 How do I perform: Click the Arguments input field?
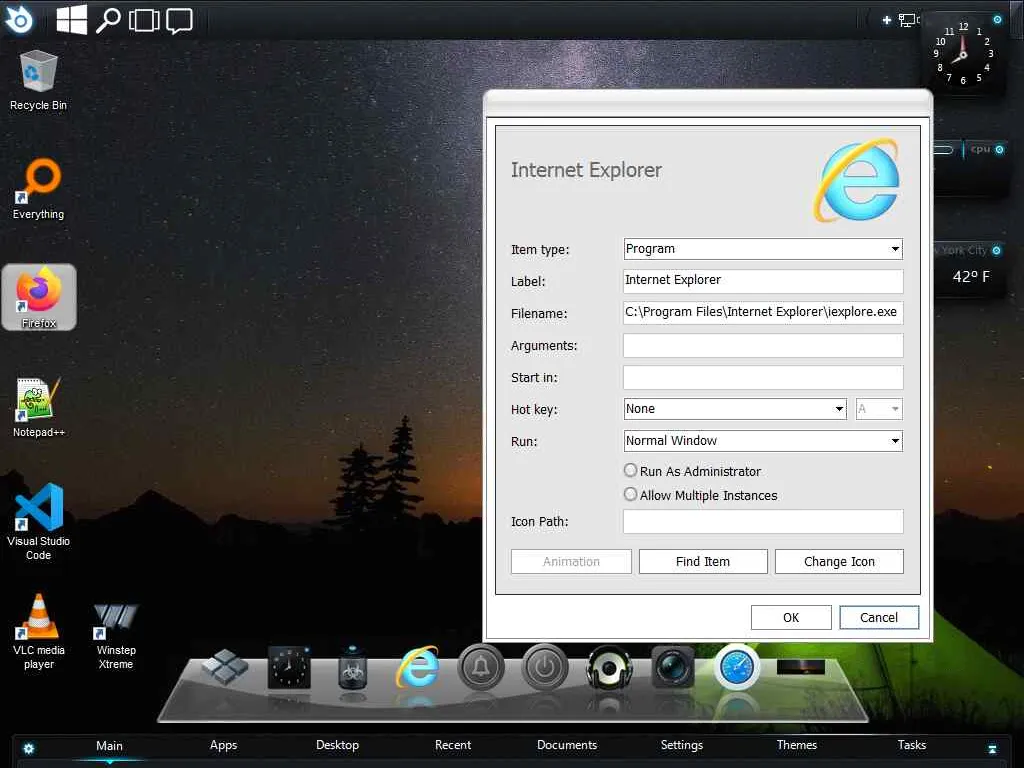pos(763,345)
